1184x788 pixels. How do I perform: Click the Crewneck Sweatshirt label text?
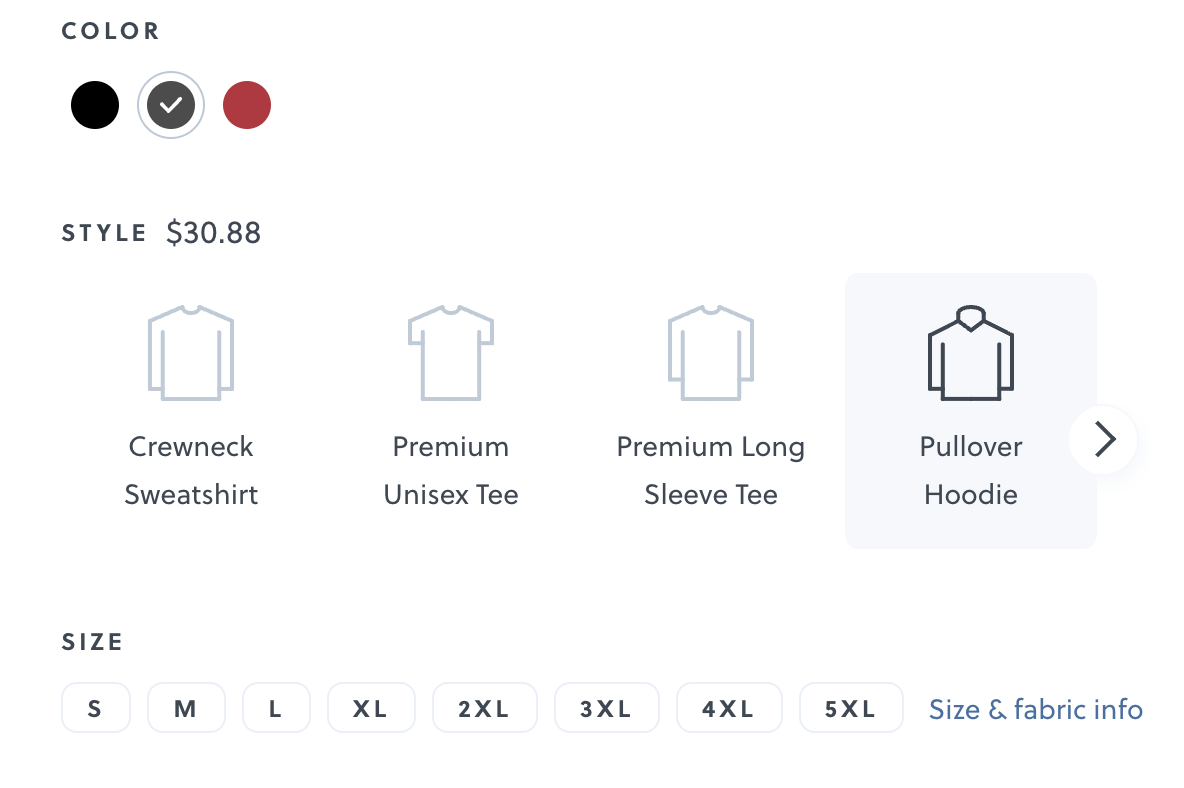pos(191,470)
